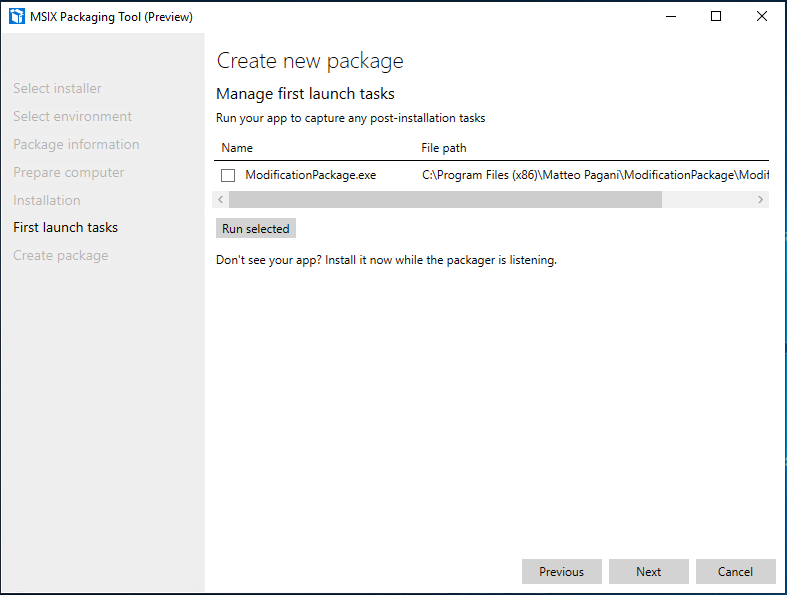Click the Run selected button
Image resolution: width=787 pixels, height=595 pixels.
(x=255, y=228)
